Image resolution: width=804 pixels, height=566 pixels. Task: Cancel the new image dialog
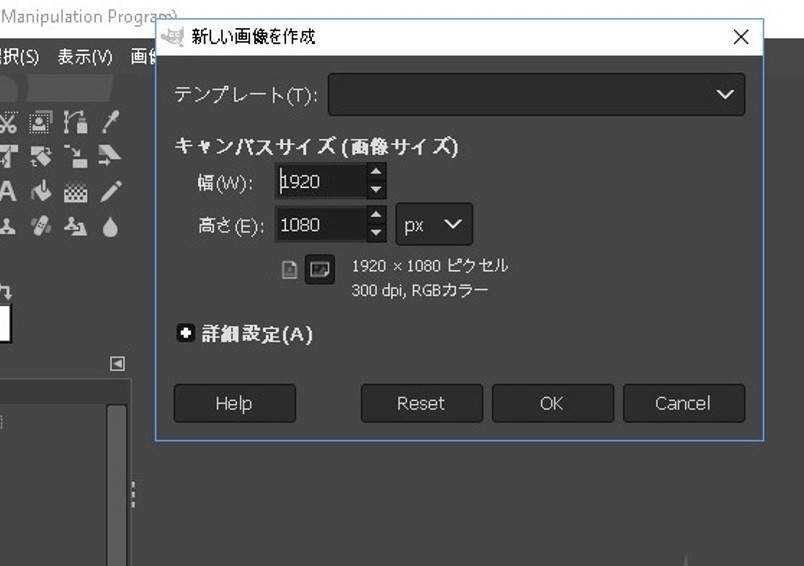point(683,403)
